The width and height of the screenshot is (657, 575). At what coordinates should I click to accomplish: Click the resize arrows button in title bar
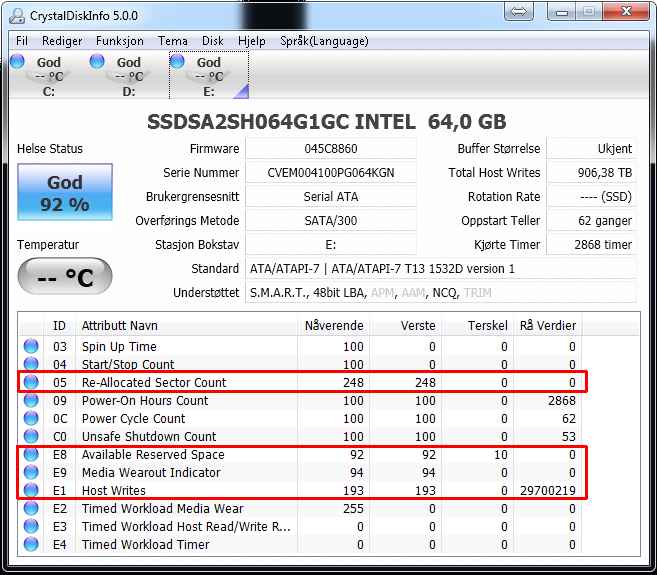point(519,11)
